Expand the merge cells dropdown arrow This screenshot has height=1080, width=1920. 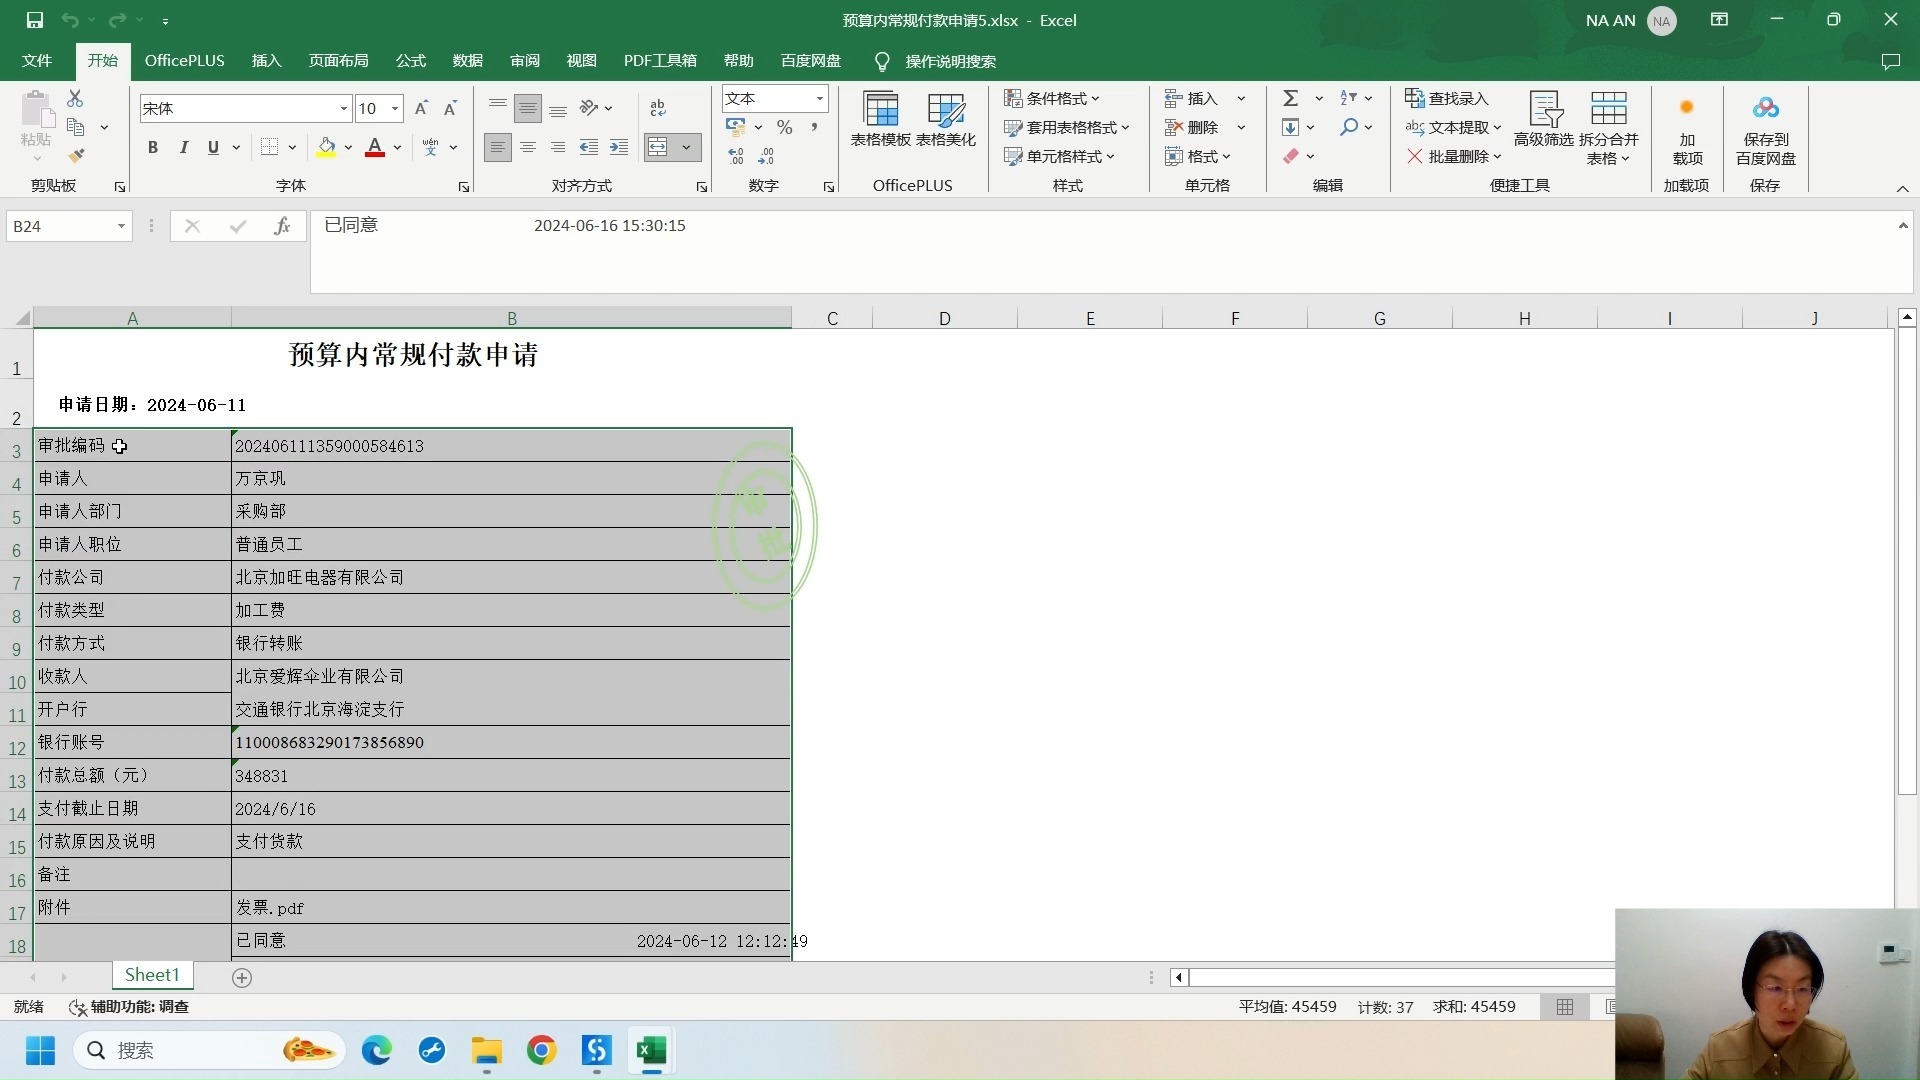click(687, 147)
